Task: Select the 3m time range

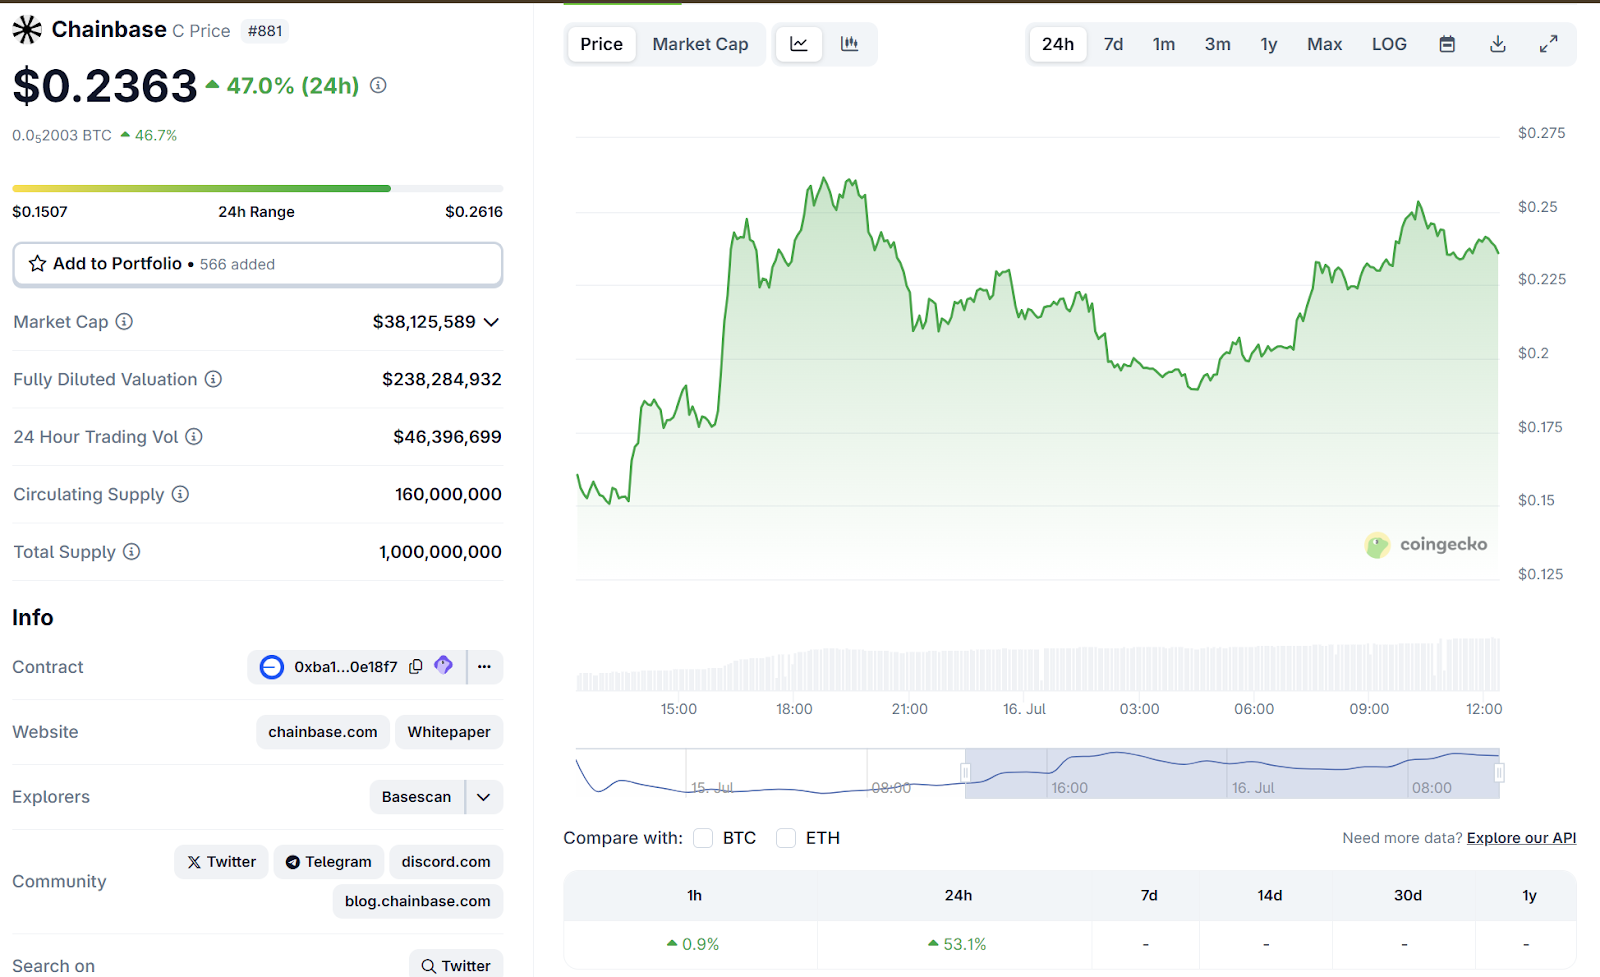Action: (x=1217, y=44)
